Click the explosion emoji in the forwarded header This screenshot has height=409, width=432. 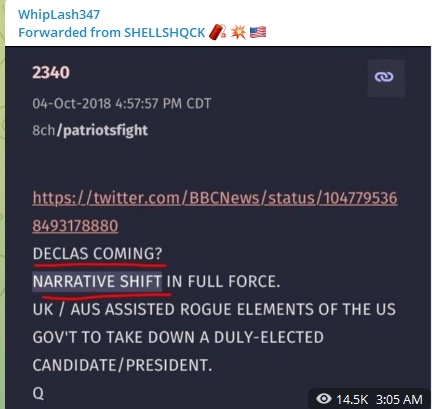[x=238, y=32]
